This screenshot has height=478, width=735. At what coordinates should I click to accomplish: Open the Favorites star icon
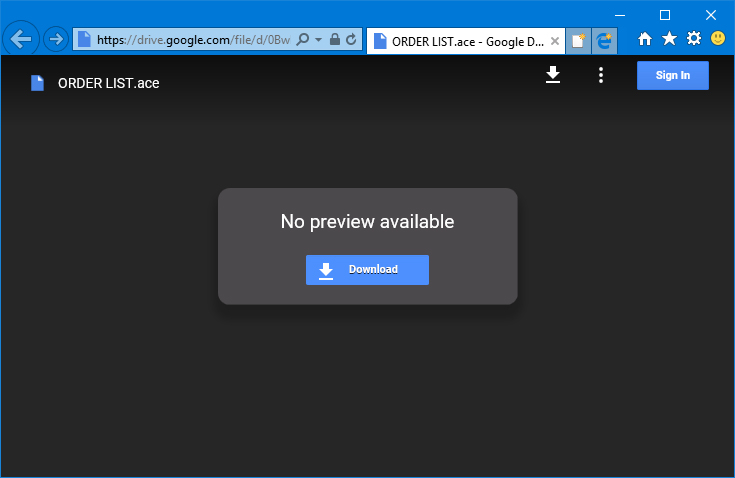coord(669,38)
